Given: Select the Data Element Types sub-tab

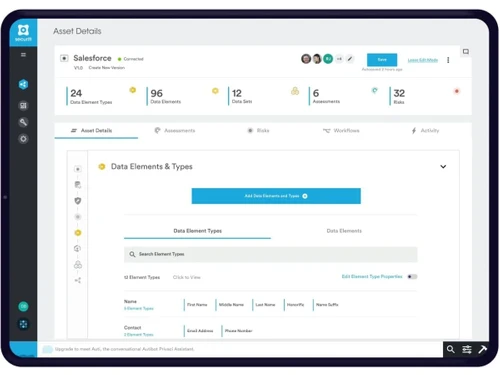Looking at the screenshot, I should point(197,231).
